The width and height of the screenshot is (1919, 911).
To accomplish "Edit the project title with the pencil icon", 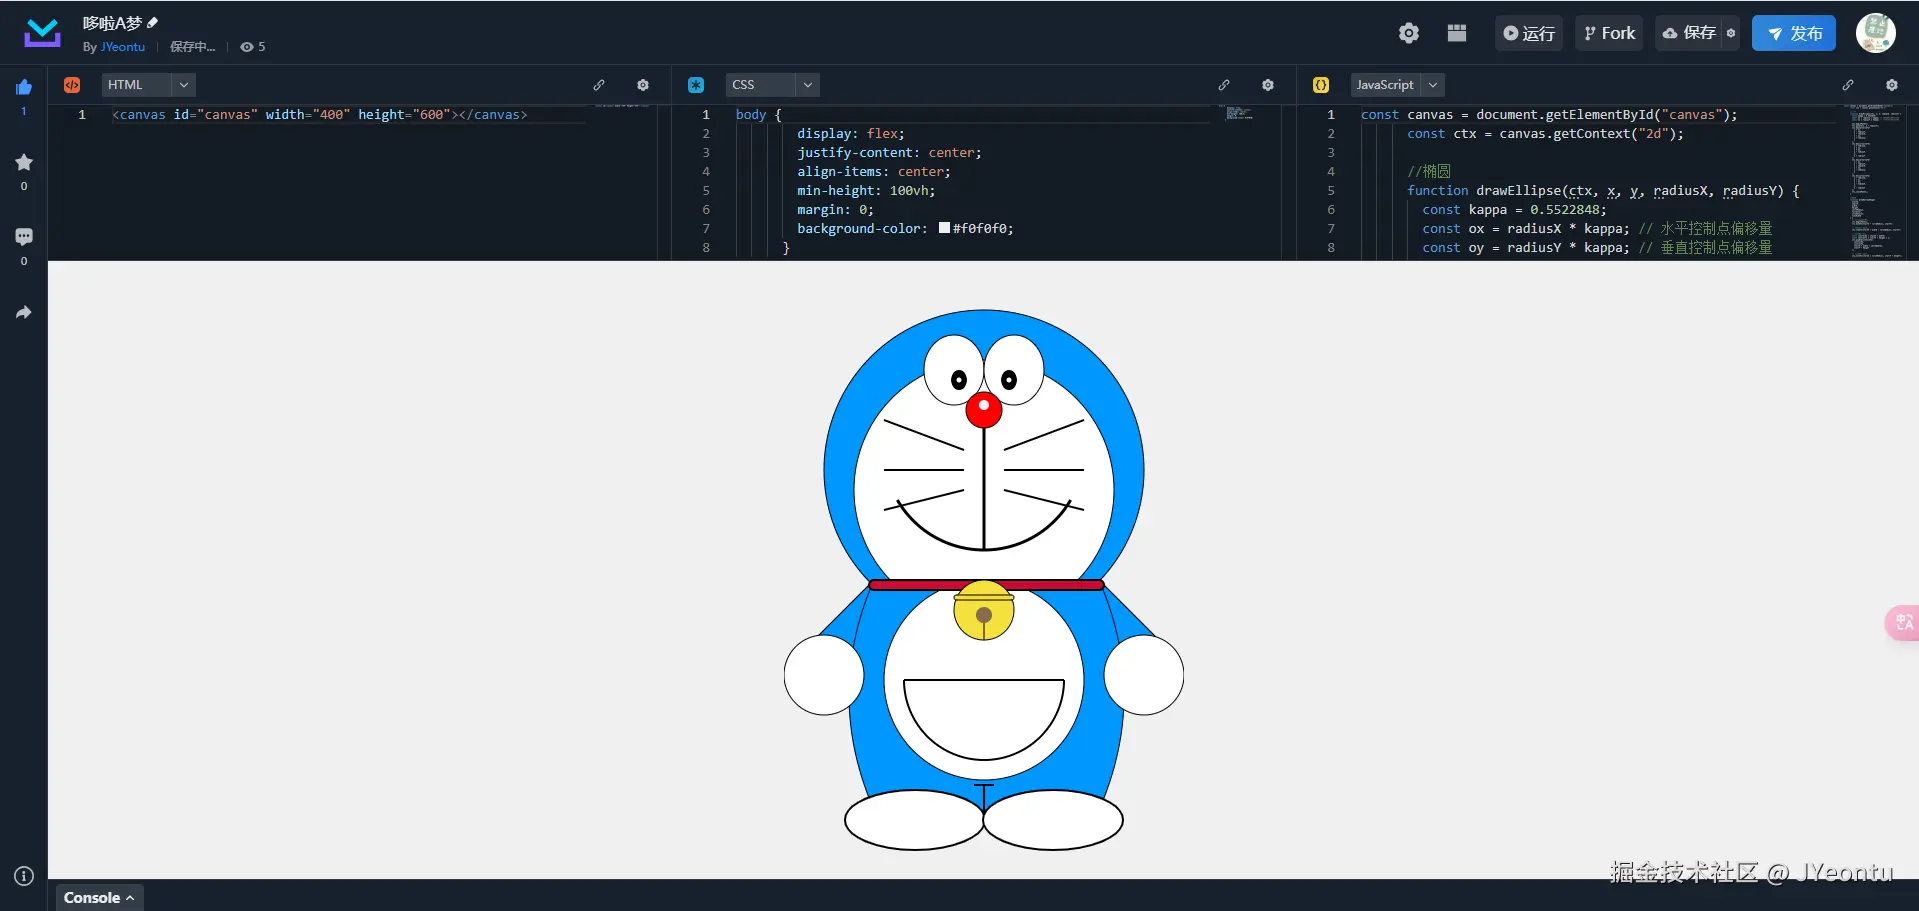I will click(x=153, y=22).
